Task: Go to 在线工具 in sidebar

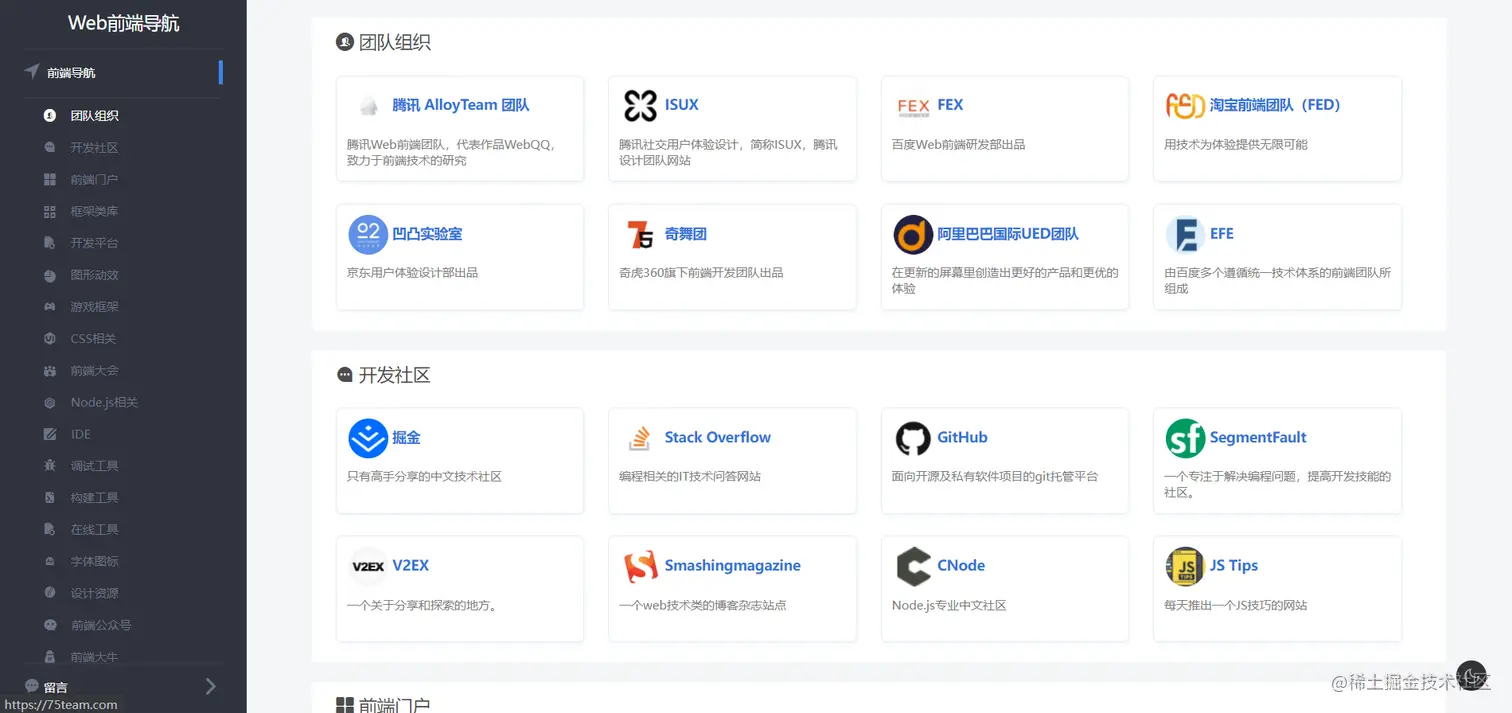Action: 94,530
